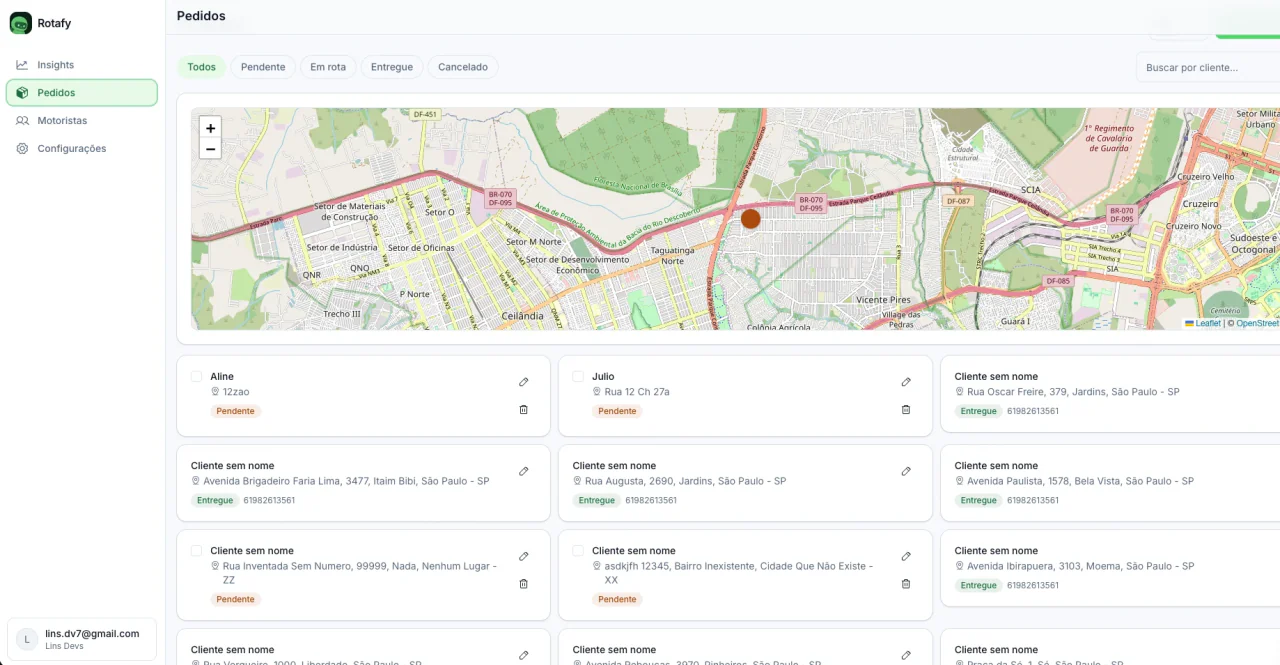Edit the asdkjfh 12345 order
The width and height of the screenshot is (1280, 665).
tap(906, 556)
